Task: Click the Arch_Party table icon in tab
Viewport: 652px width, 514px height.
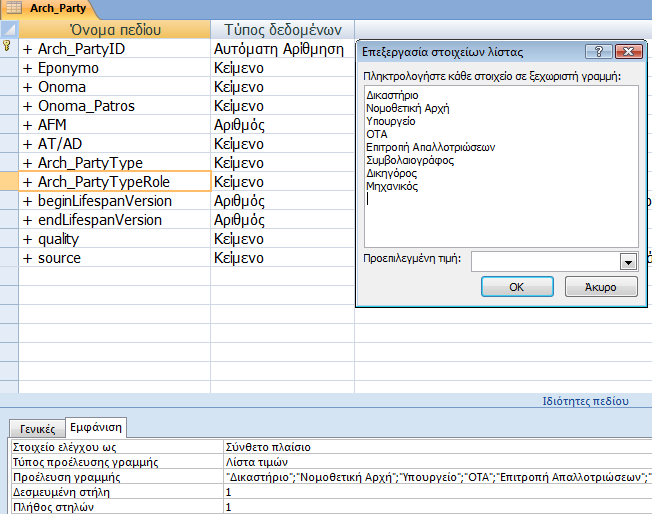Action: point(14,7)
